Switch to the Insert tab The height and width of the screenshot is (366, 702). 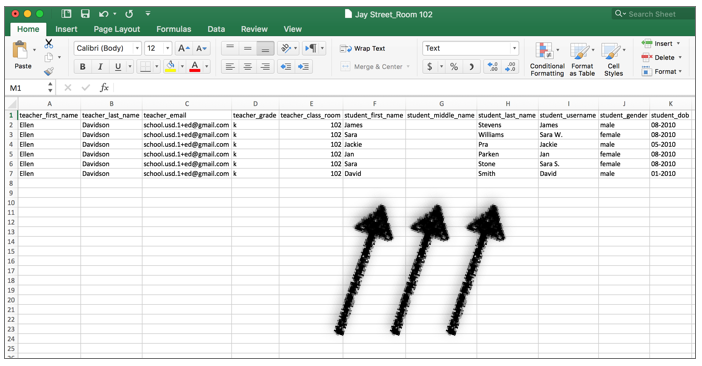(66, 29)
